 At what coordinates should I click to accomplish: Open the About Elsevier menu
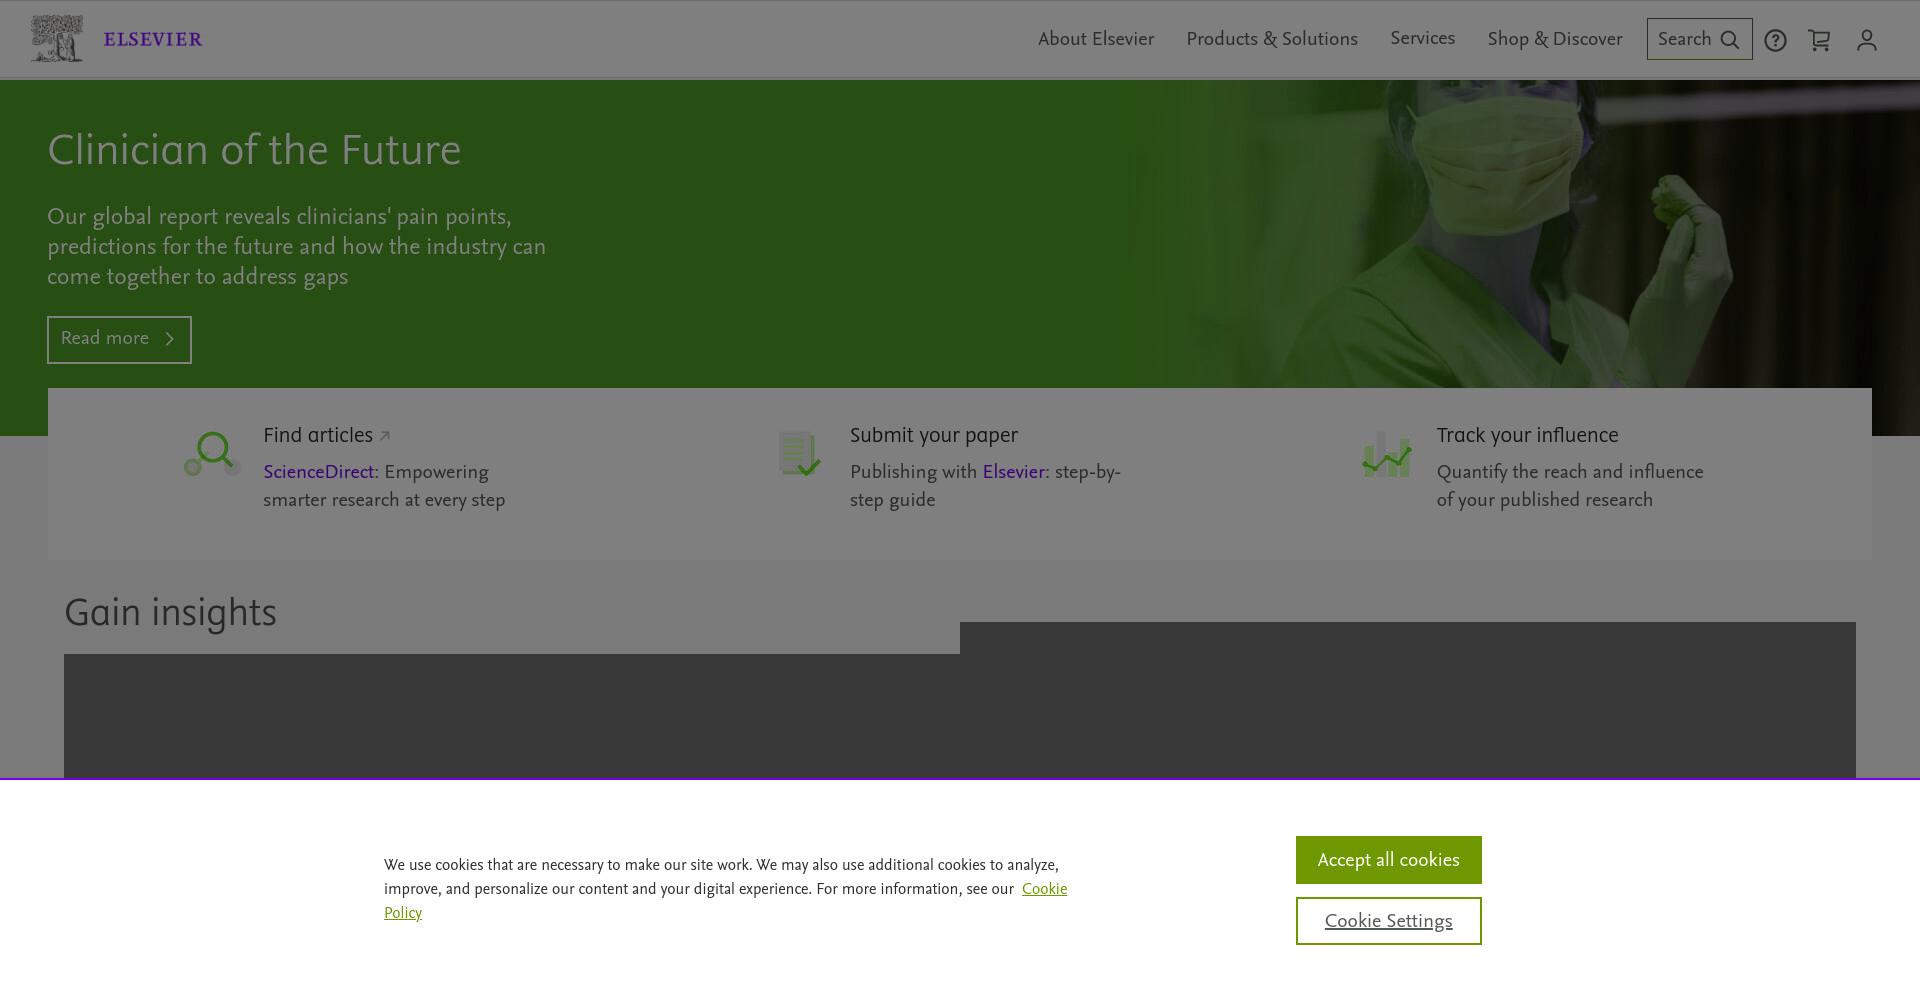click(x=1096, y=39)
